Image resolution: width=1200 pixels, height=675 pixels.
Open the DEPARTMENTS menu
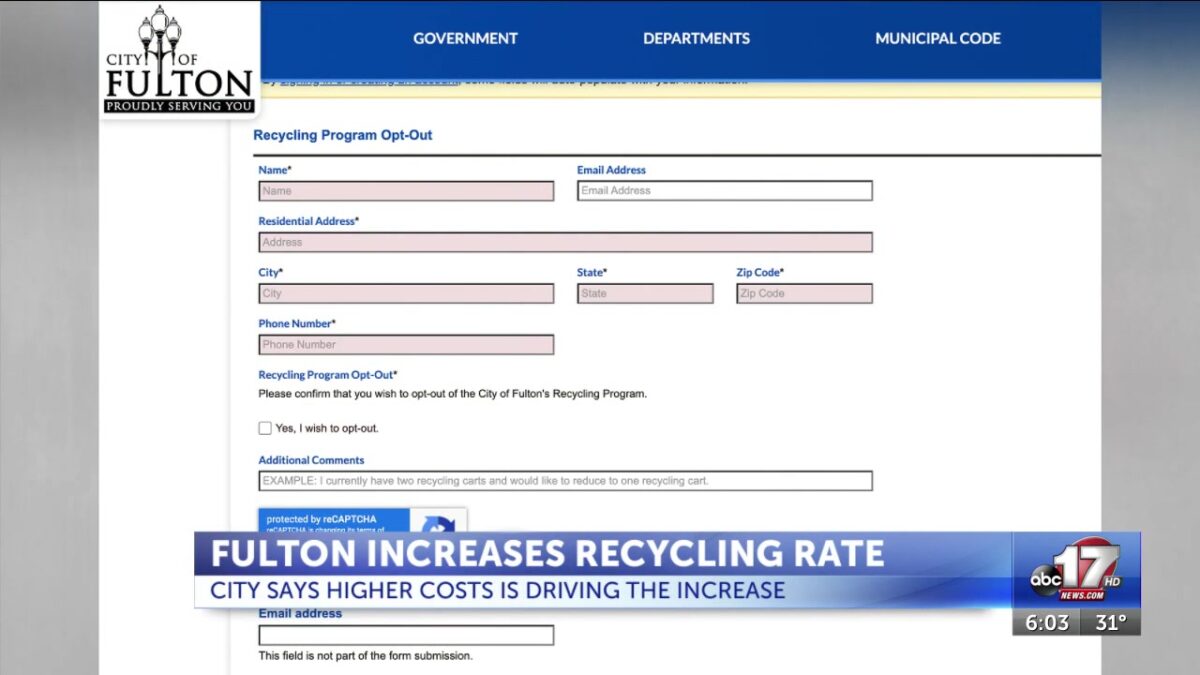click(x=695, y=38)
